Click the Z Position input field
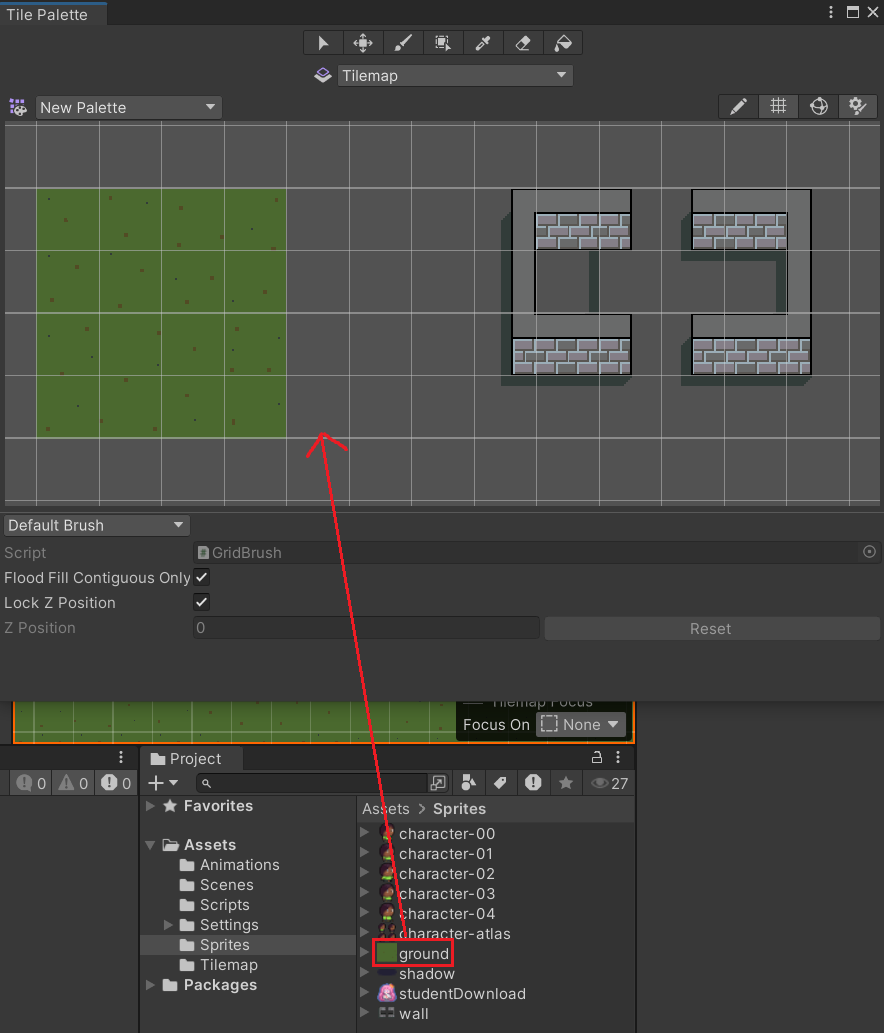884x1033 pixels. tap(366, 628)
